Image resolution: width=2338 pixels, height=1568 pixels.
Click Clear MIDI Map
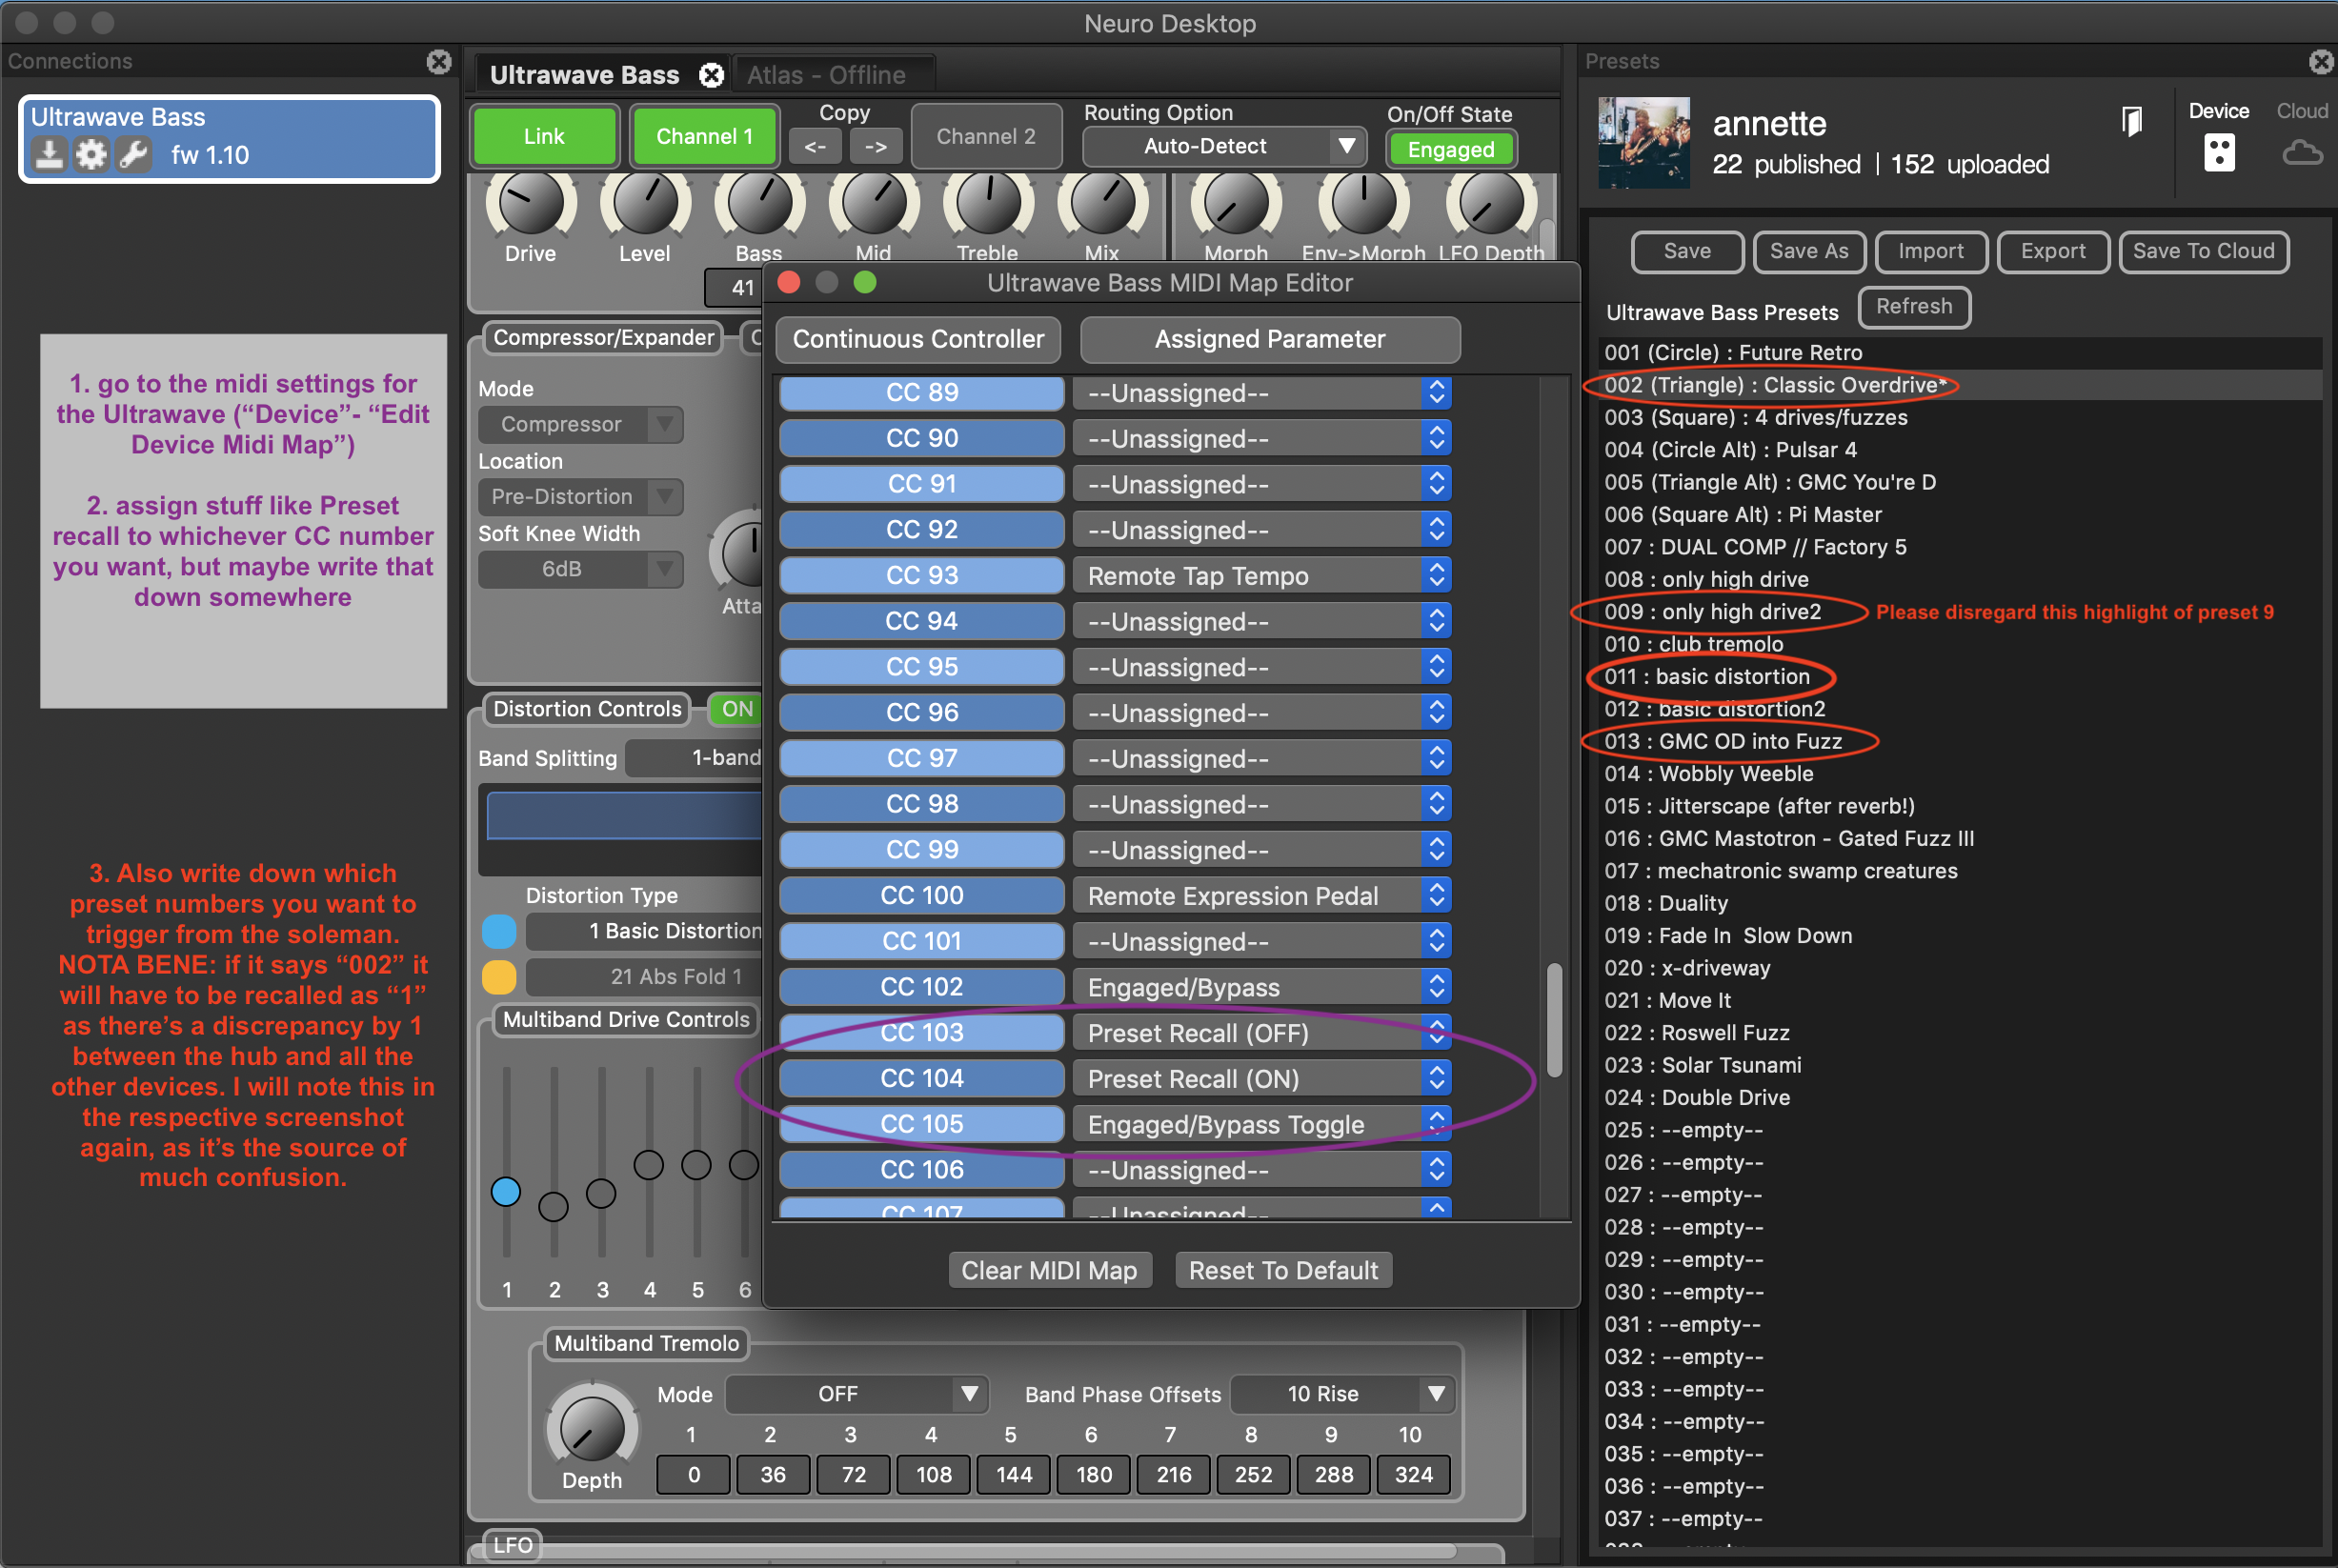(1049, 1270)
